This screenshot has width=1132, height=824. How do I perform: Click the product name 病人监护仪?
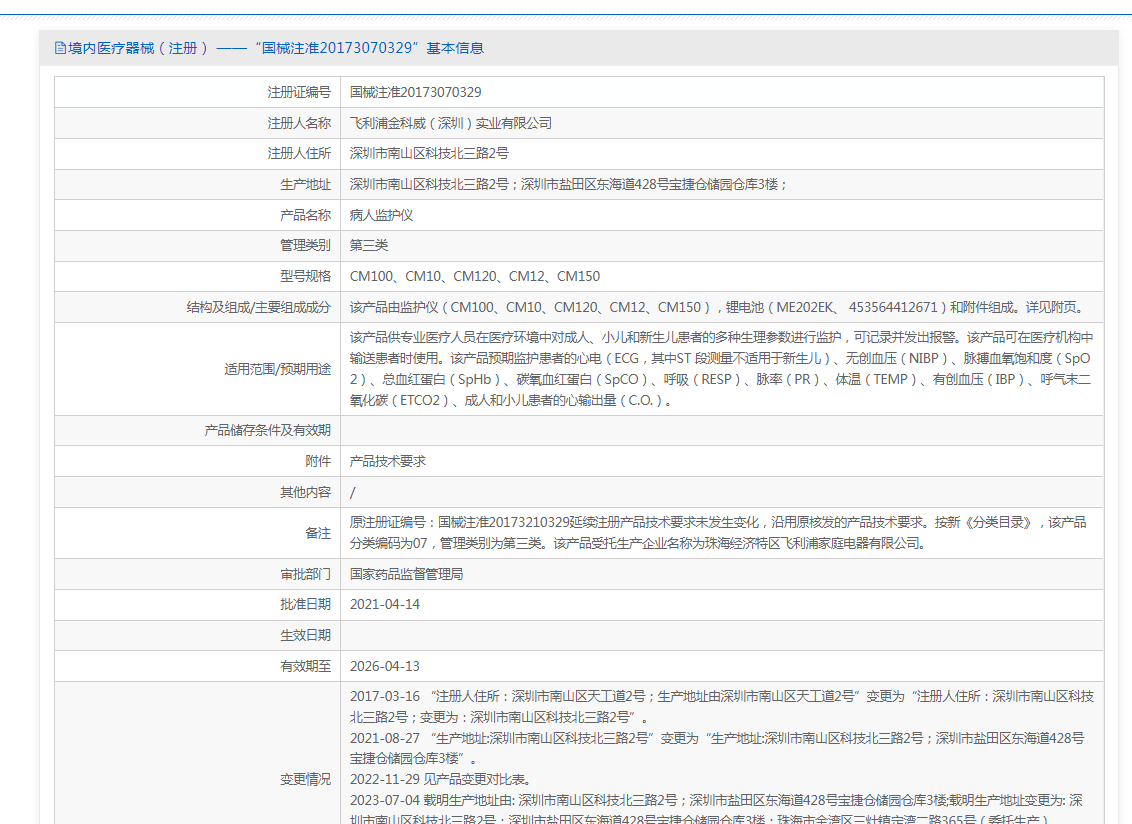[381, 215]
